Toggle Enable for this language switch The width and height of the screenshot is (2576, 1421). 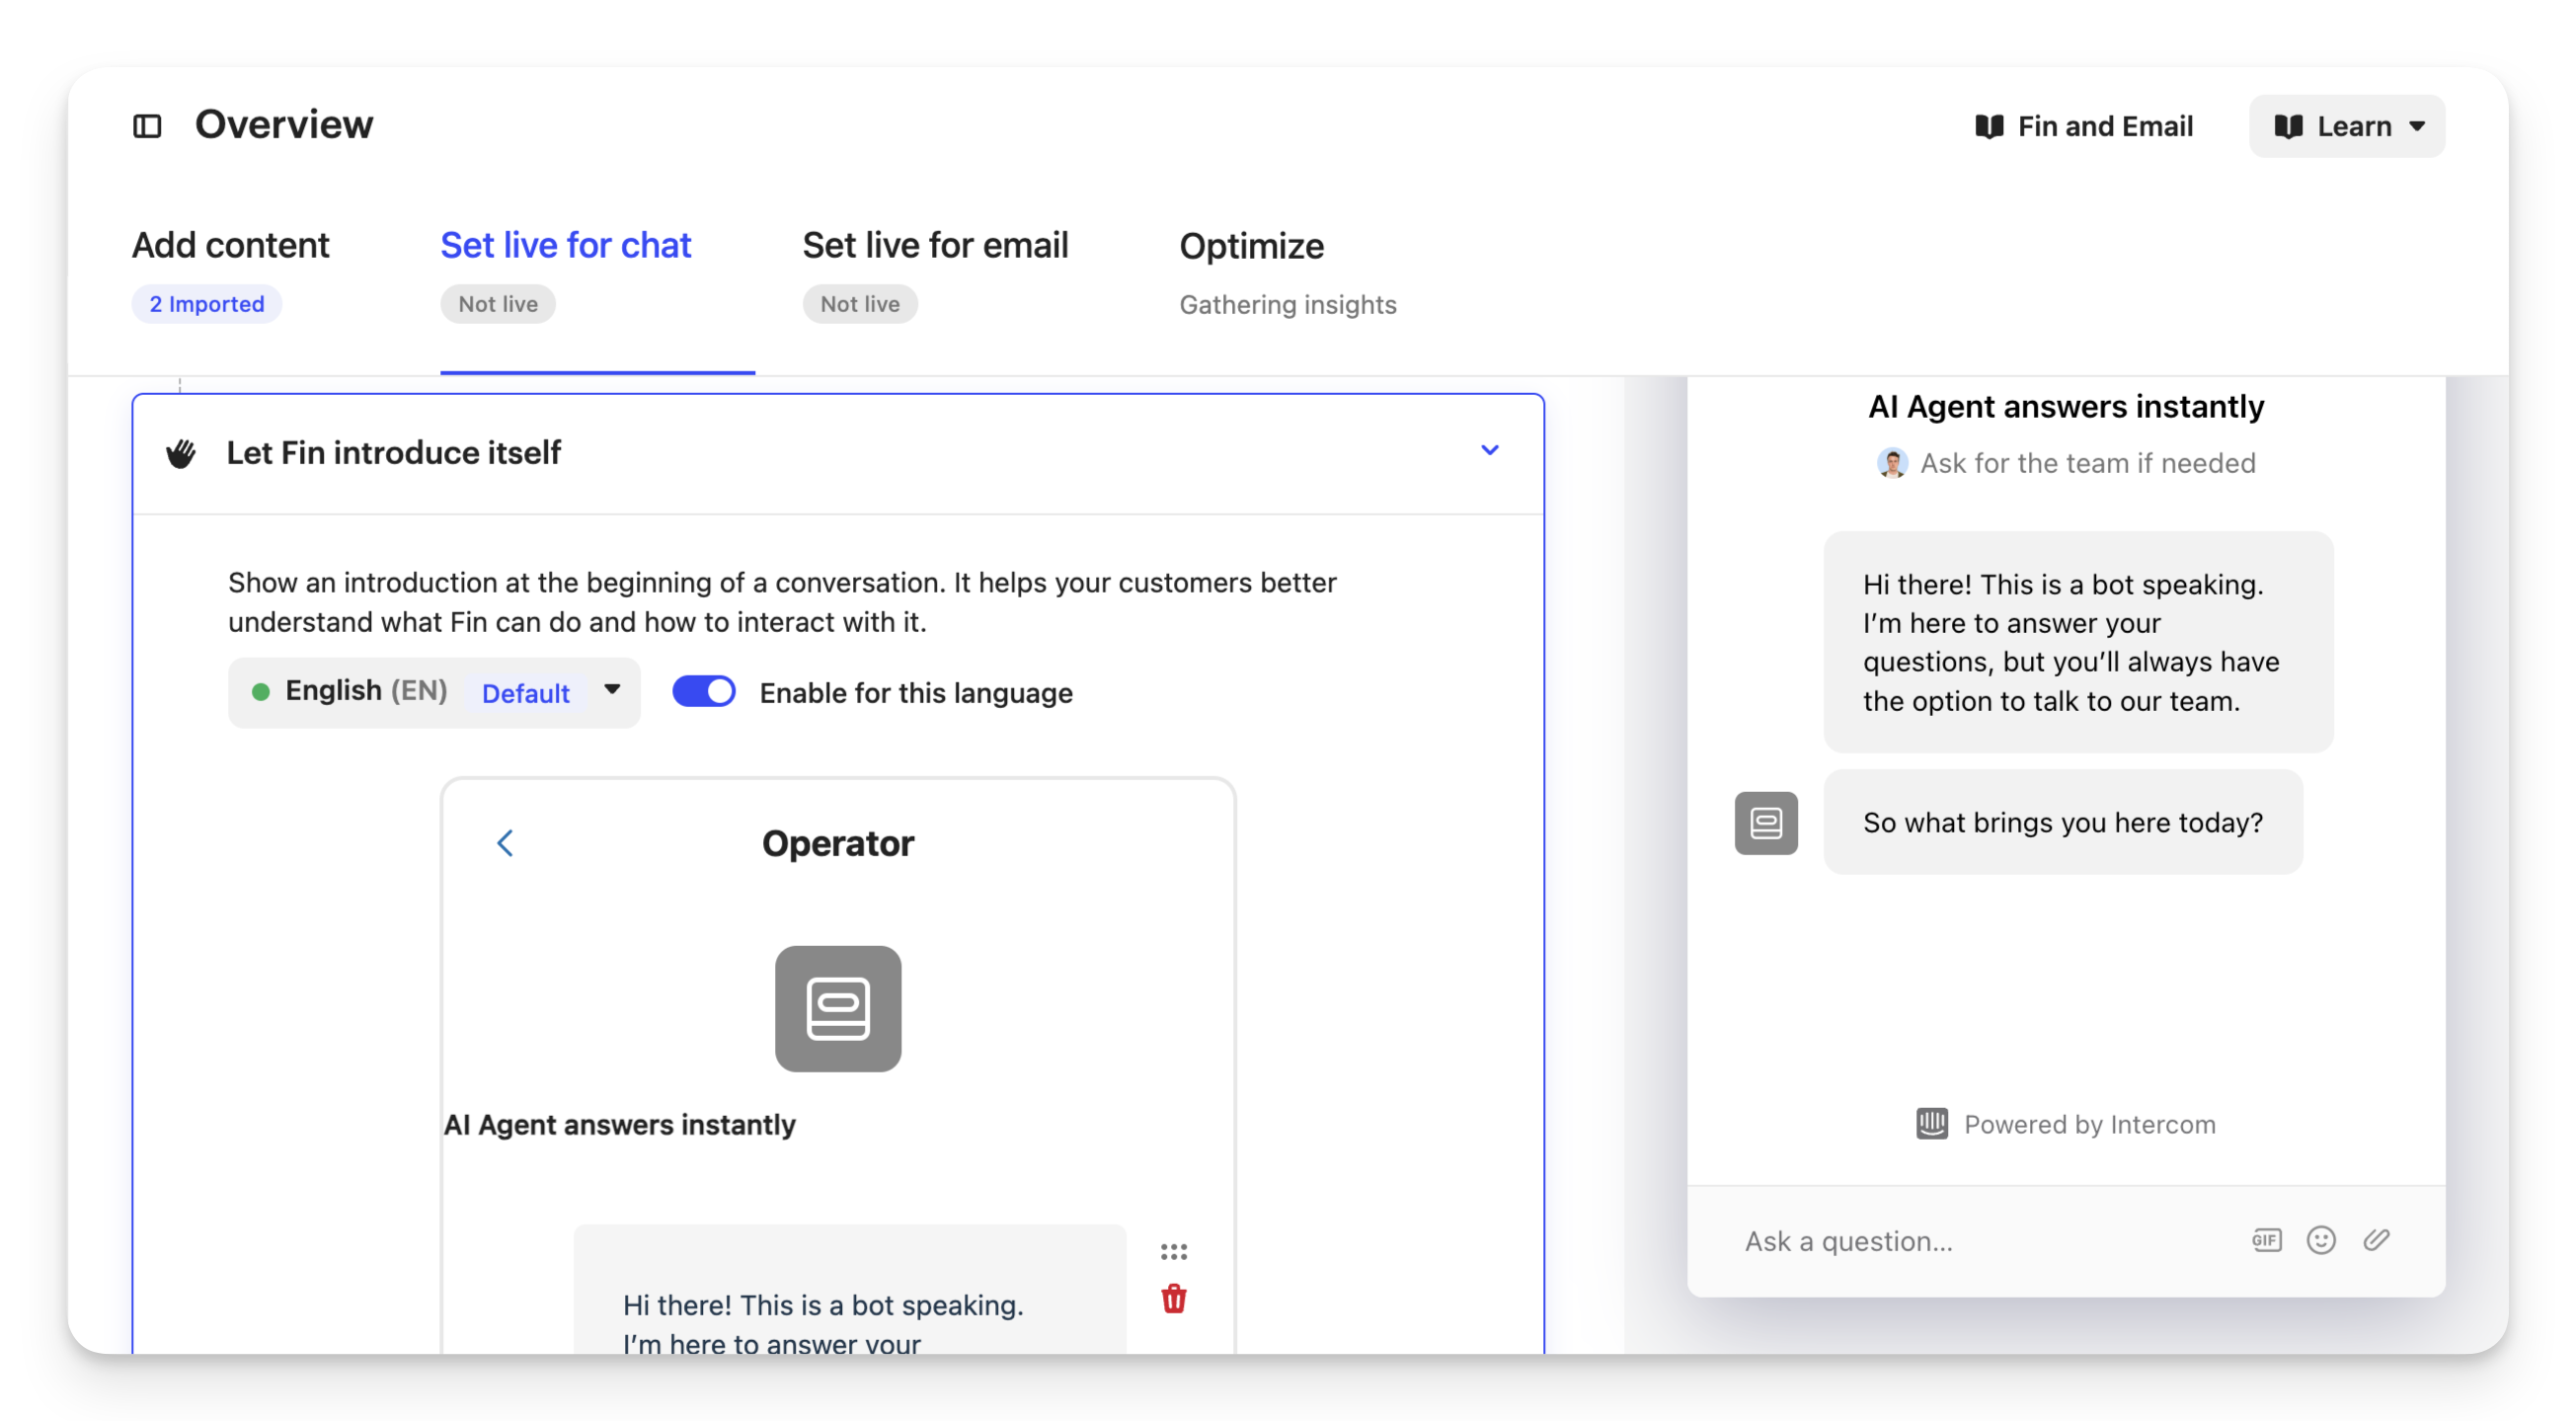click(x=703, y=691)
